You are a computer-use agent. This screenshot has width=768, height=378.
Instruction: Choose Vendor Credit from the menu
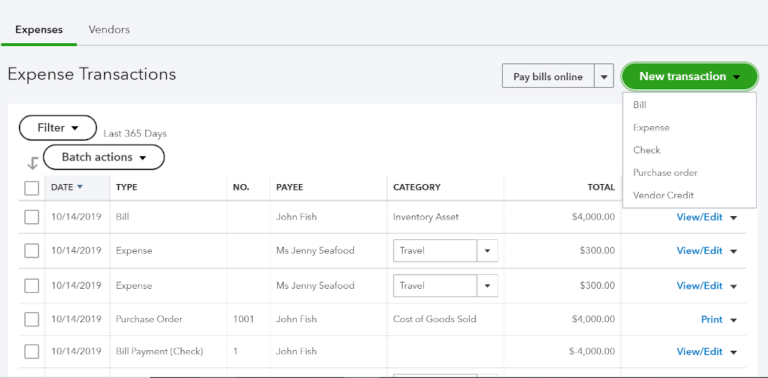click(x=663, y=195)
